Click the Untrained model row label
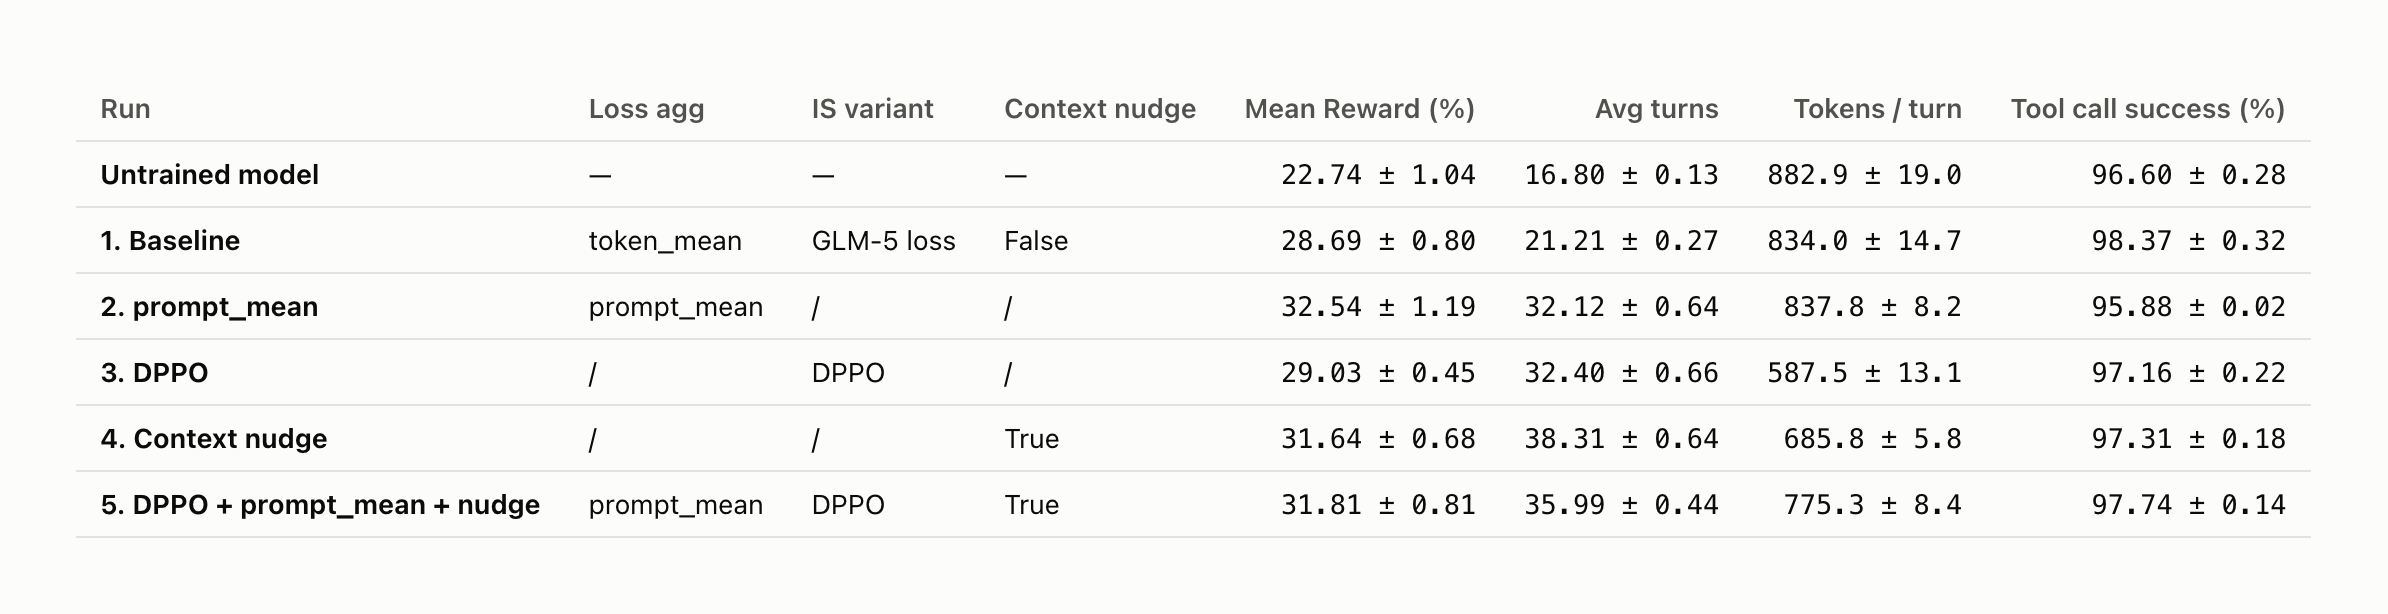 tap(209, 175)
